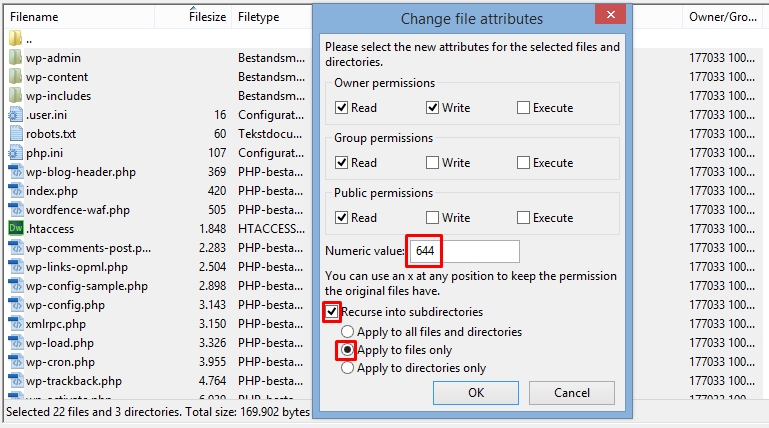Choose Apply to directories only option
The image size is (769, 428).
(347, 368)
